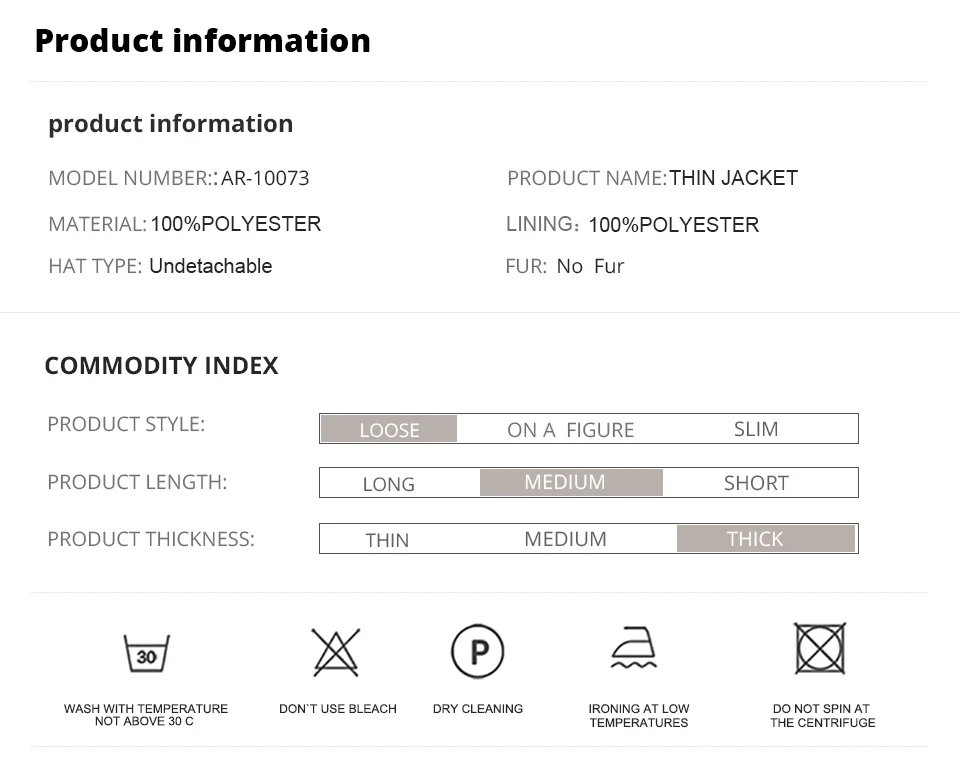Select ON A FIGURE style option
This screenshot has width=960, height=776.
pyautogui.click(x=571, y=430)
